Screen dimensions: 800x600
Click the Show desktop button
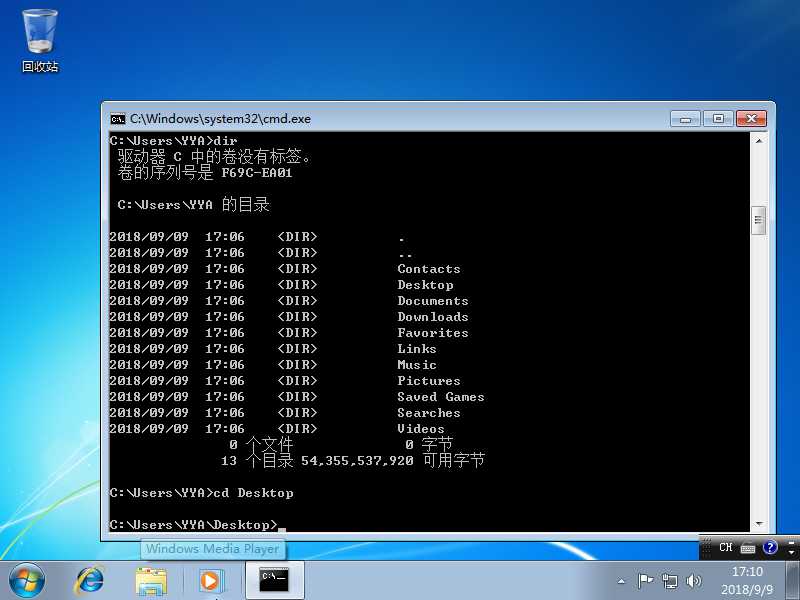click(x=793, y=581)
